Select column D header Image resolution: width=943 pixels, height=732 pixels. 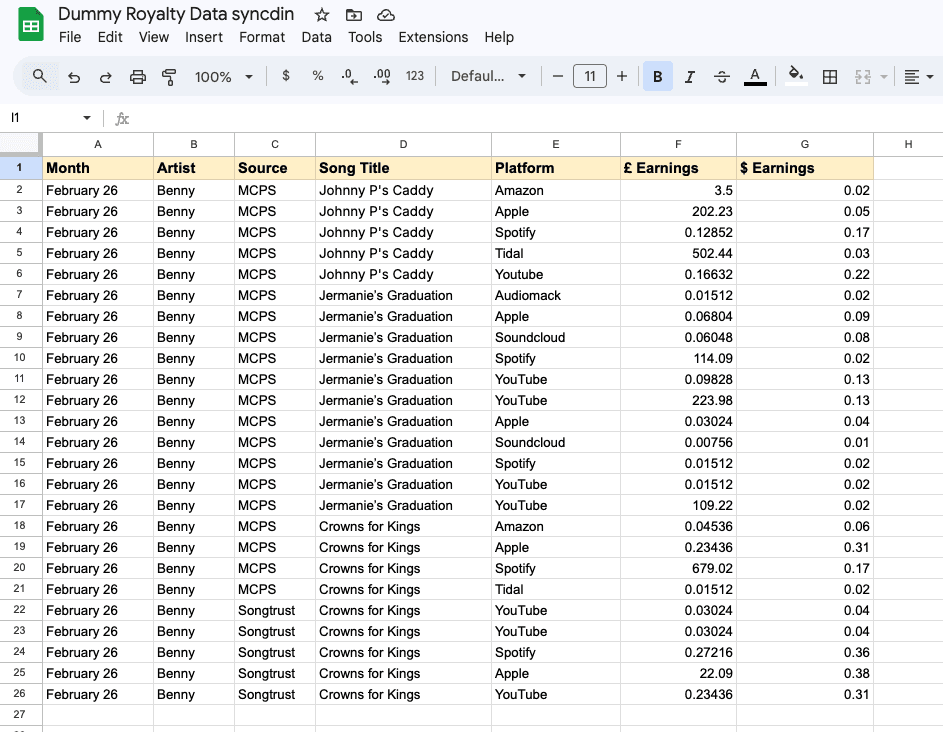(x=404, y=144)
